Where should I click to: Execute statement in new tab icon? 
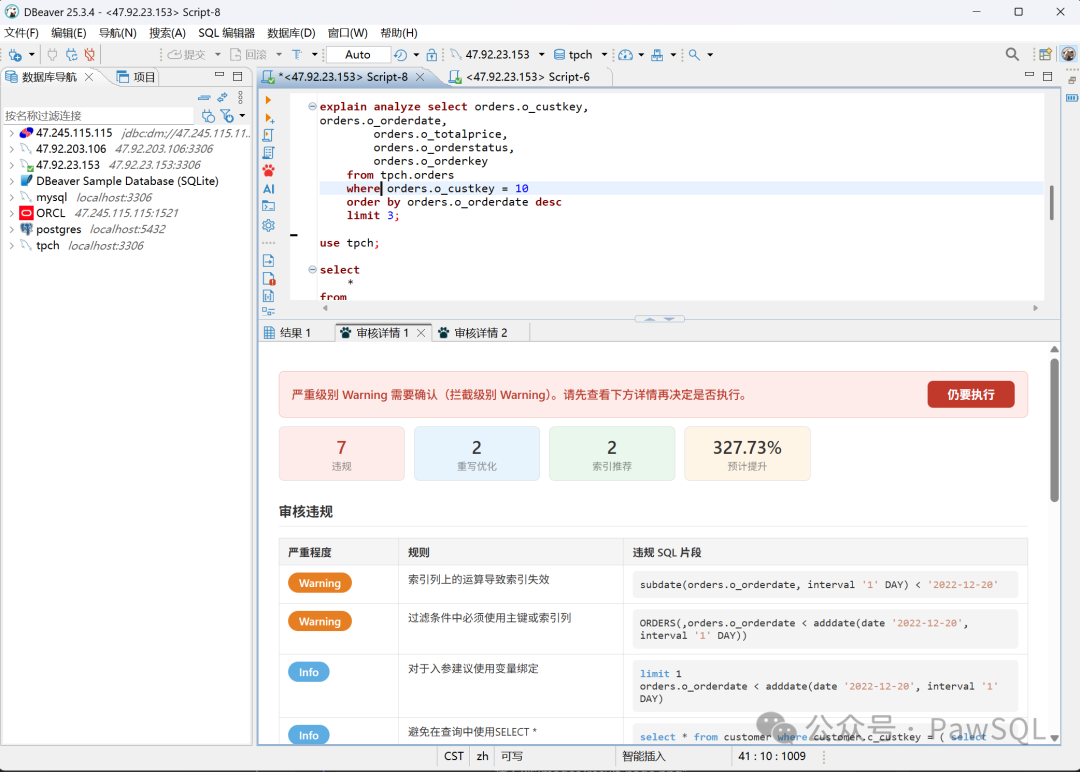pyautogui.click(x=269, y=118)
